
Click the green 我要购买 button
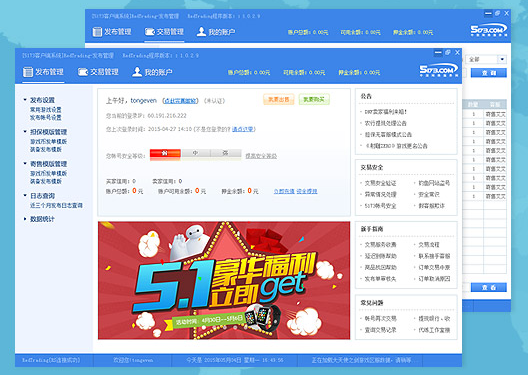tap(314, 99)
